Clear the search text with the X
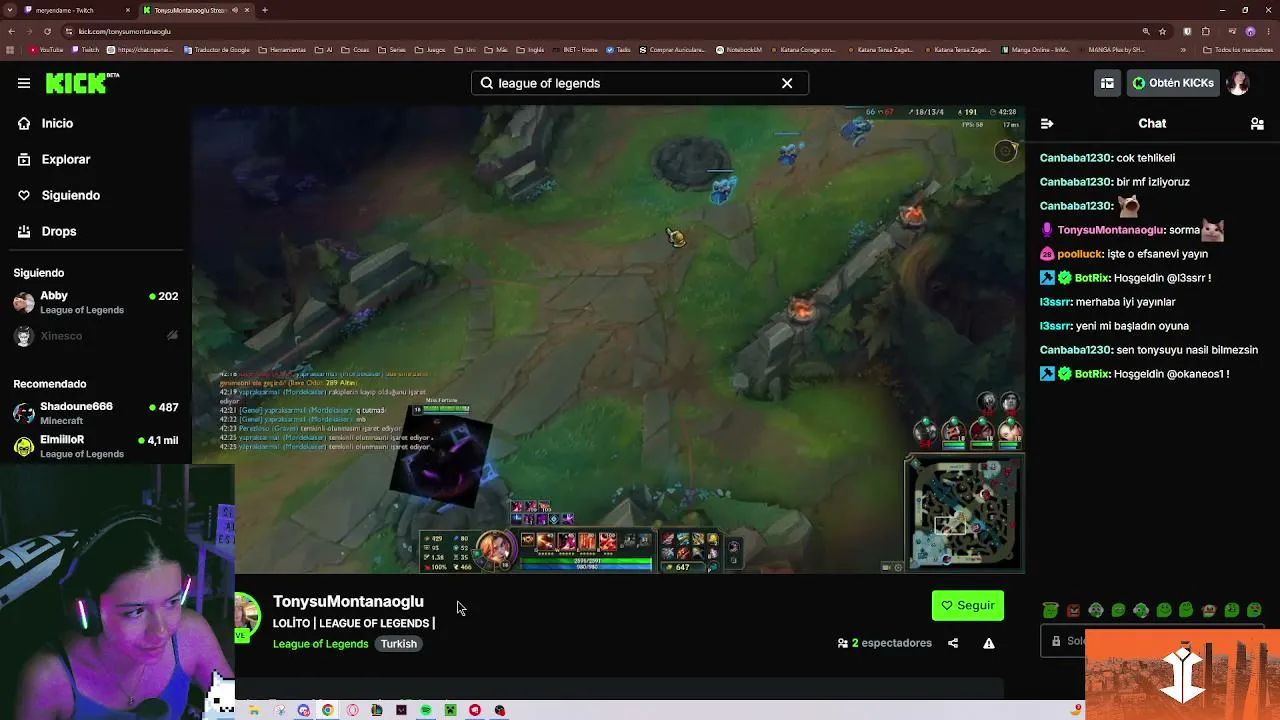Image resolution: width=1280 pixels, height=720 pixels. [787, 83]
